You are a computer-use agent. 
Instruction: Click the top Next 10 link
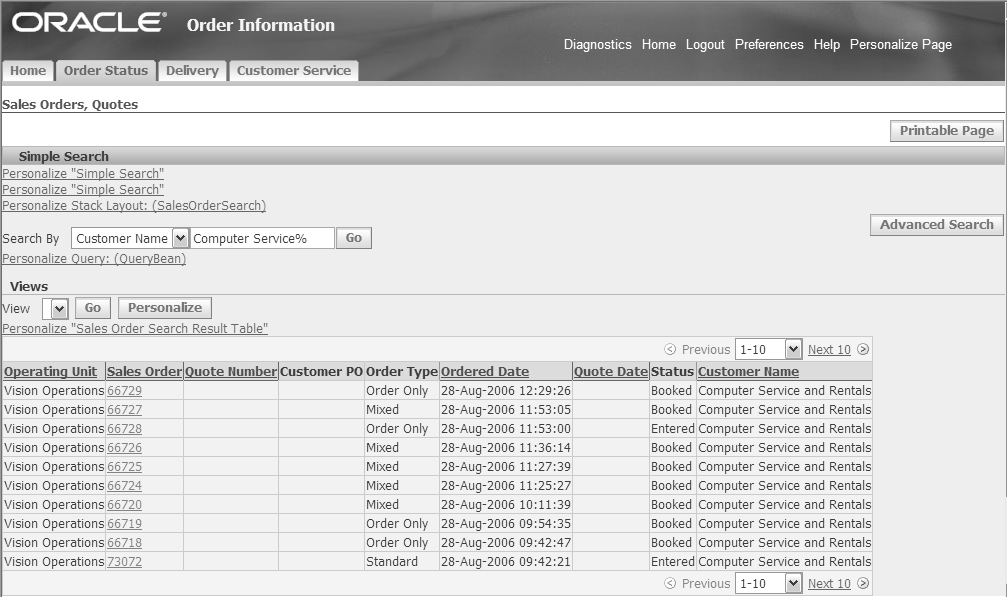click(x=829, y=349)
